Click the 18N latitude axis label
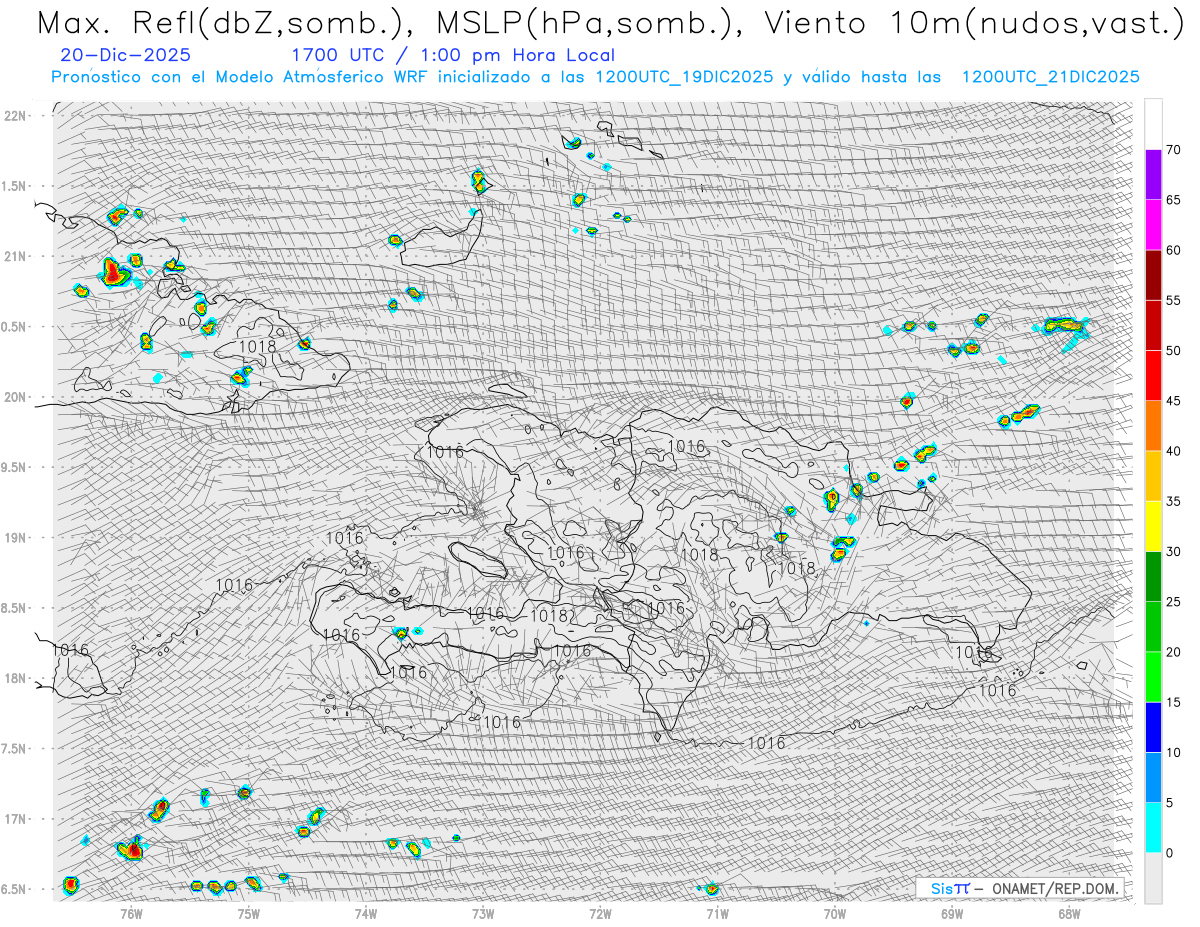 tap(17, 679)
